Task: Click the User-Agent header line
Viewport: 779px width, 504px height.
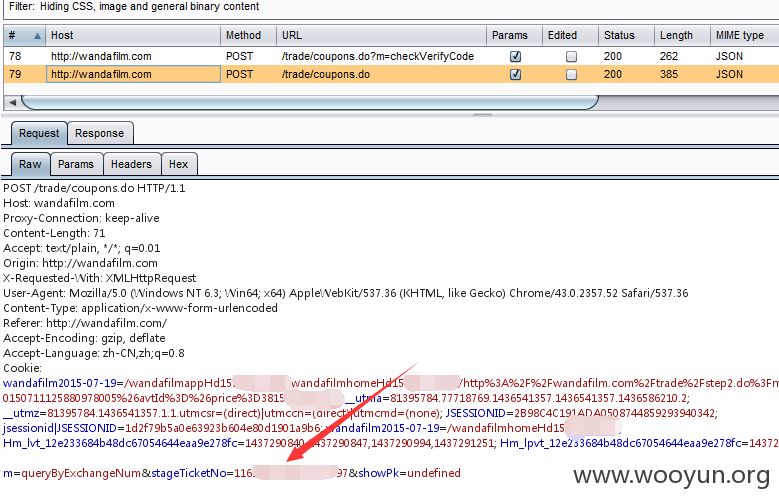Action: (x=346, y=293)
